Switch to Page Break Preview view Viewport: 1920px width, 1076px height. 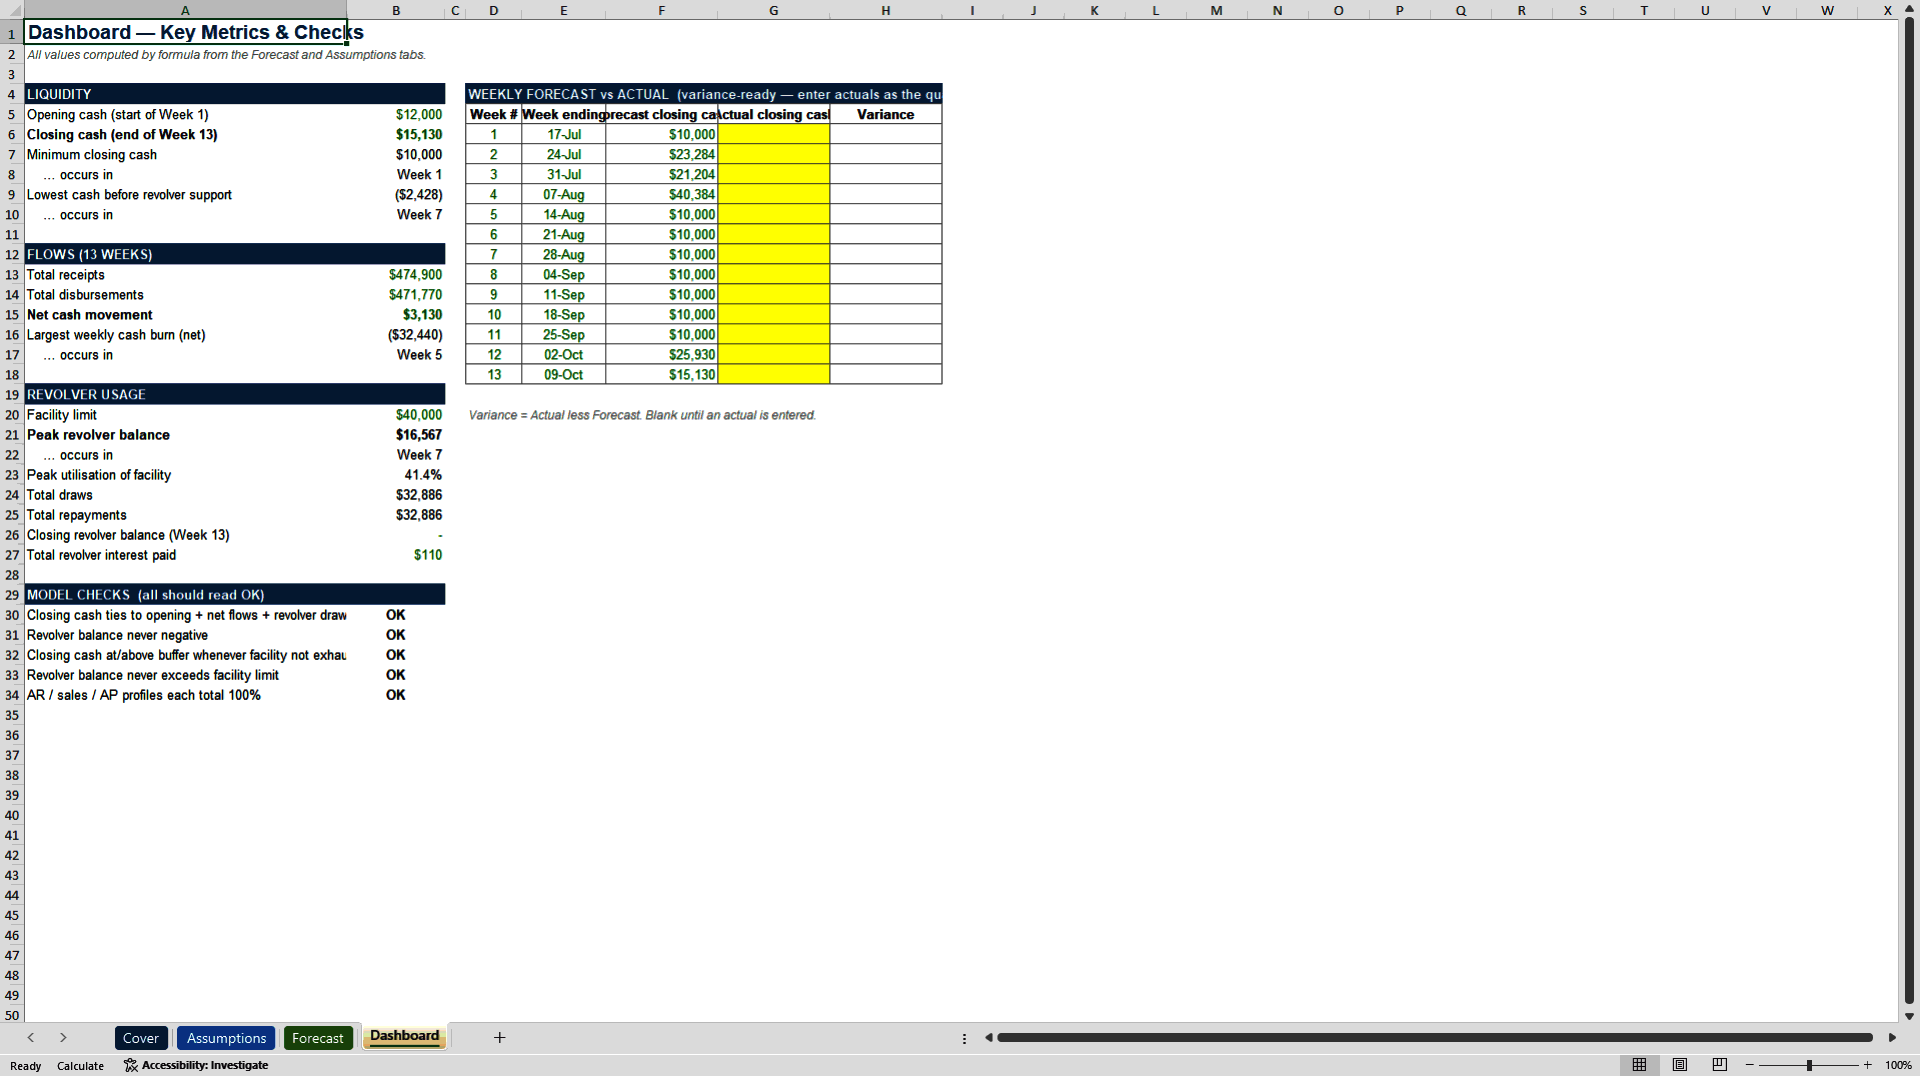click(1720, 1065)
